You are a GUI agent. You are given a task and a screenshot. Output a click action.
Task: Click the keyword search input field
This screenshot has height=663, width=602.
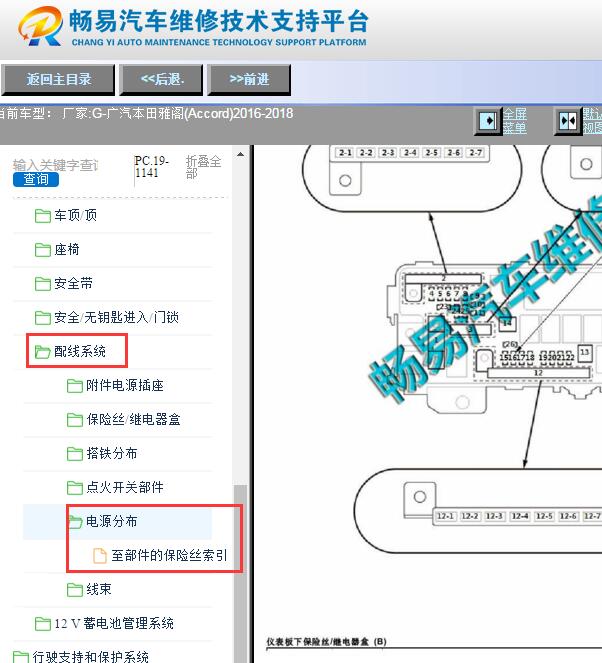click(x=56, y=165)
